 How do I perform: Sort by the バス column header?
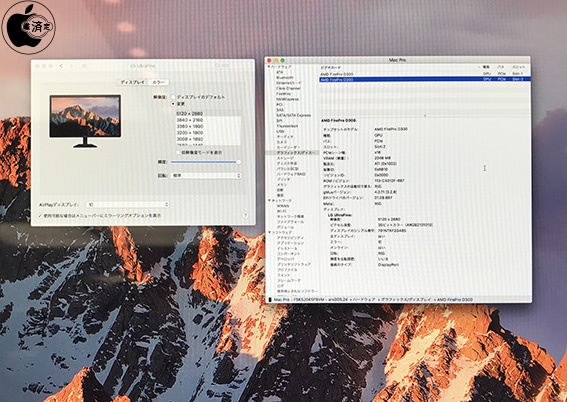pos(500,67)
